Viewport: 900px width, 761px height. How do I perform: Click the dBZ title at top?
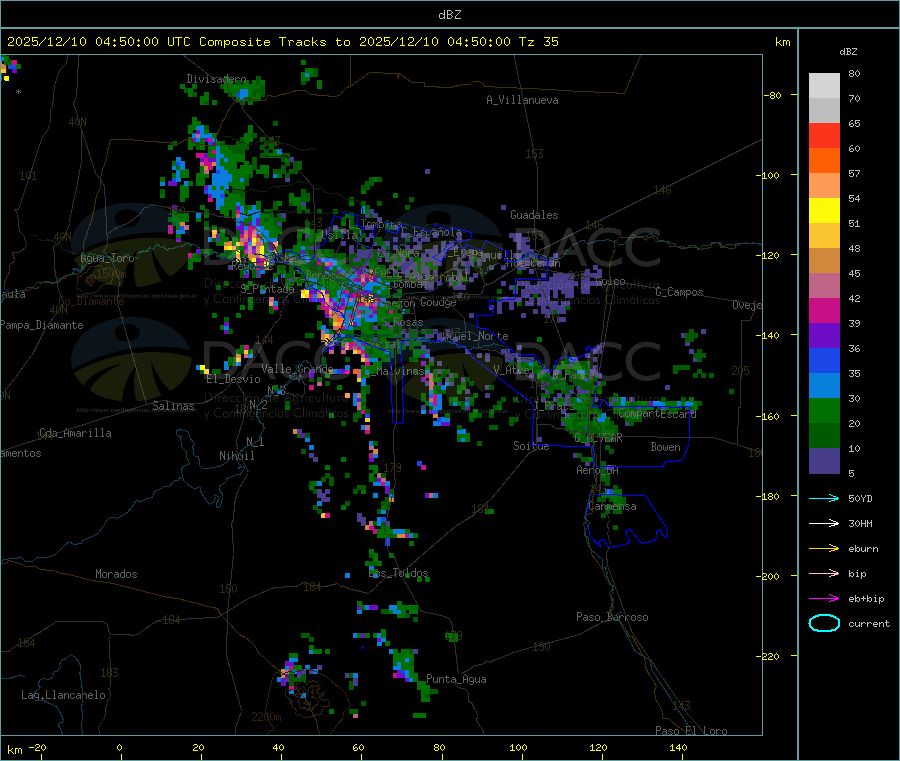coord(449,15)
